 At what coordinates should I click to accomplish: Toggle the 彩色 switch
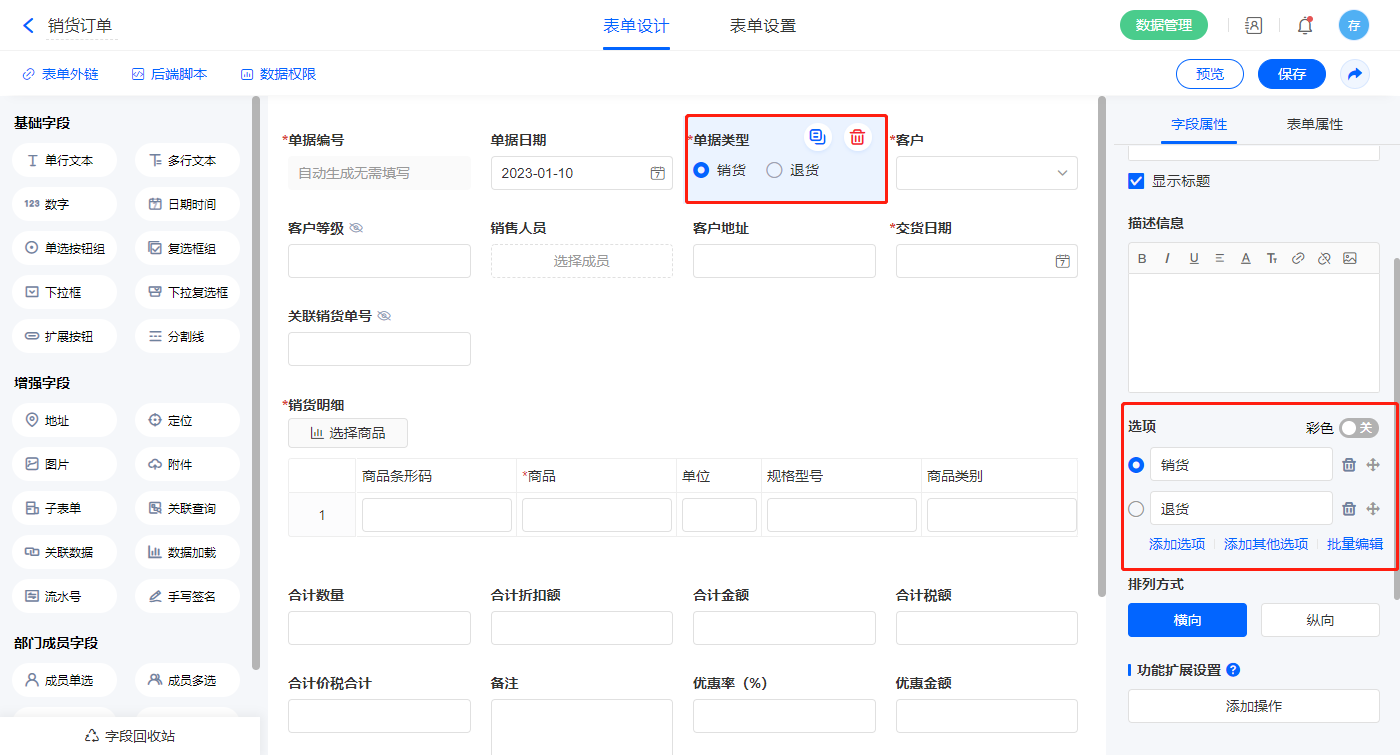click(1358, 428)
